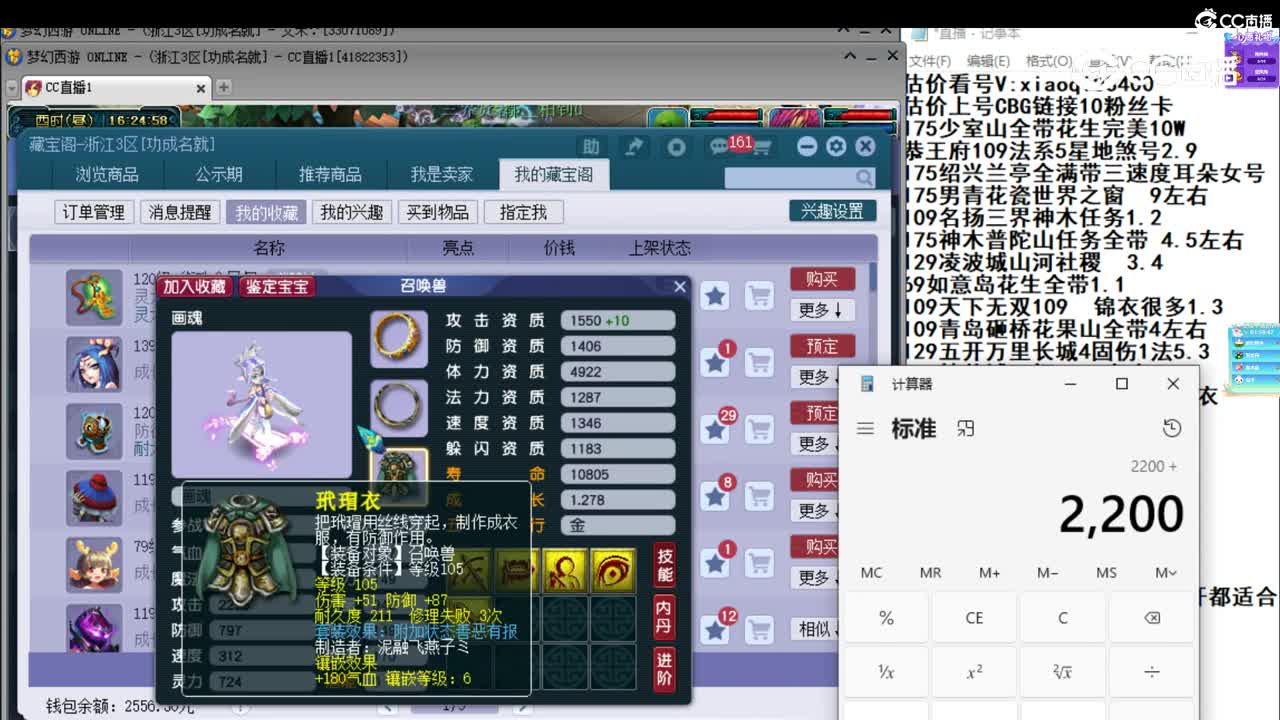Click the calculator M− key
Image resolution: width=1280 pixels, height=720 pixels.
(x=1048, y=573)
